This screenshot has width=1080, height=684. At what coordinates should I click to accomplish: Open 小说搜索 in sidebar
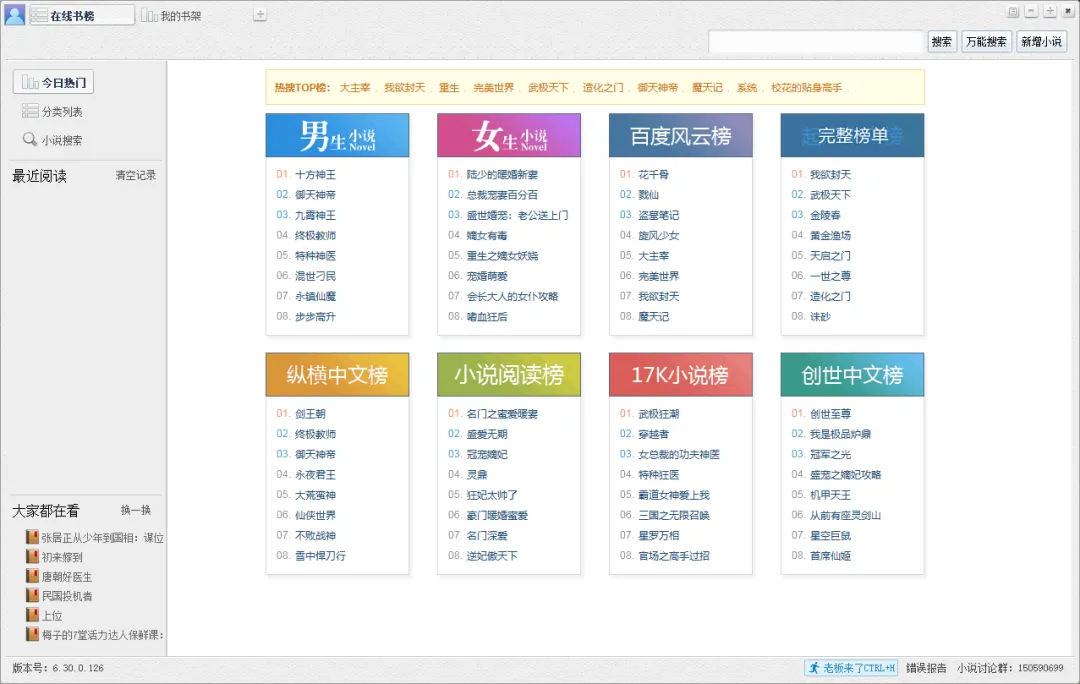pos(52,140)
